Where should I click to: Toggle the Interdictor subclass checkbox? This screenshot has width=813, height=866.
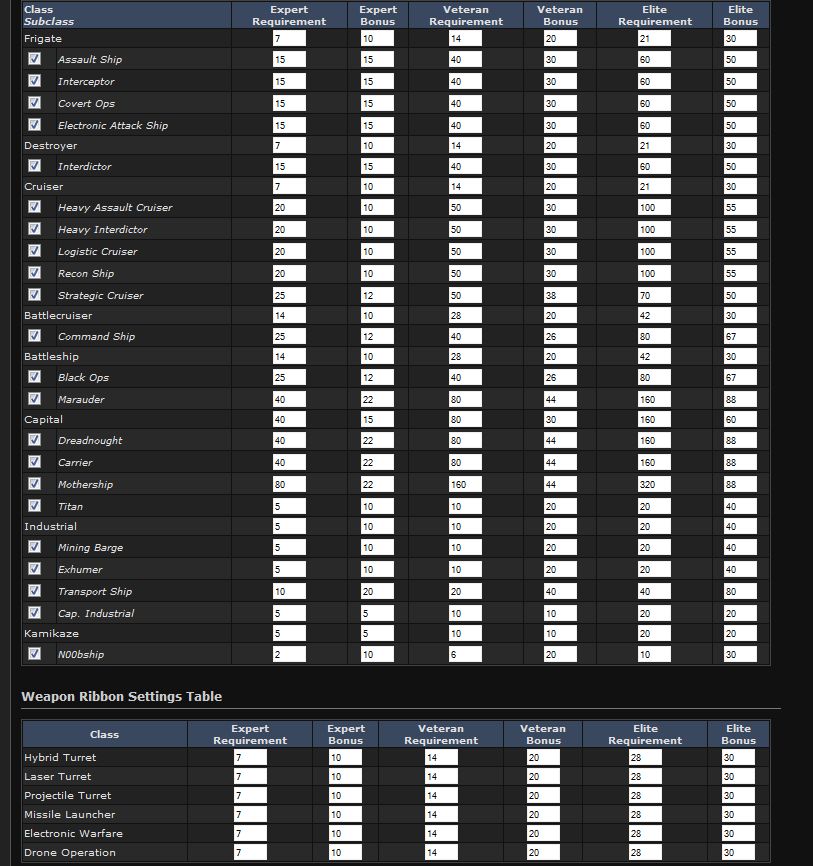tap(35, 166)
